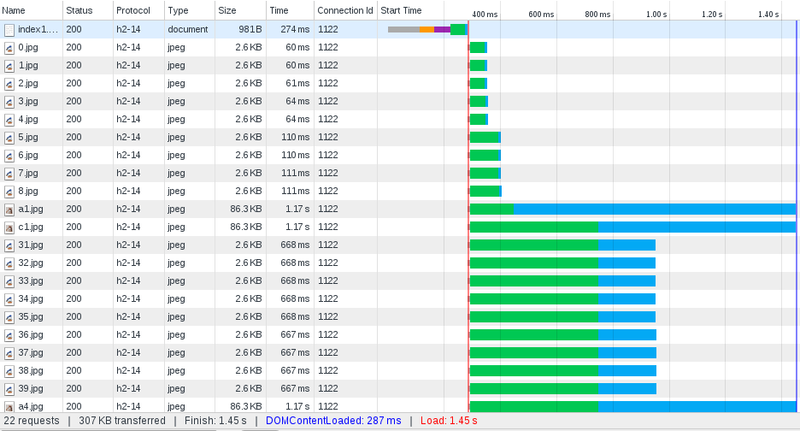Click the 307 KB transferred summary
This screenshot has width=800, height=431.
coord(122,421)
